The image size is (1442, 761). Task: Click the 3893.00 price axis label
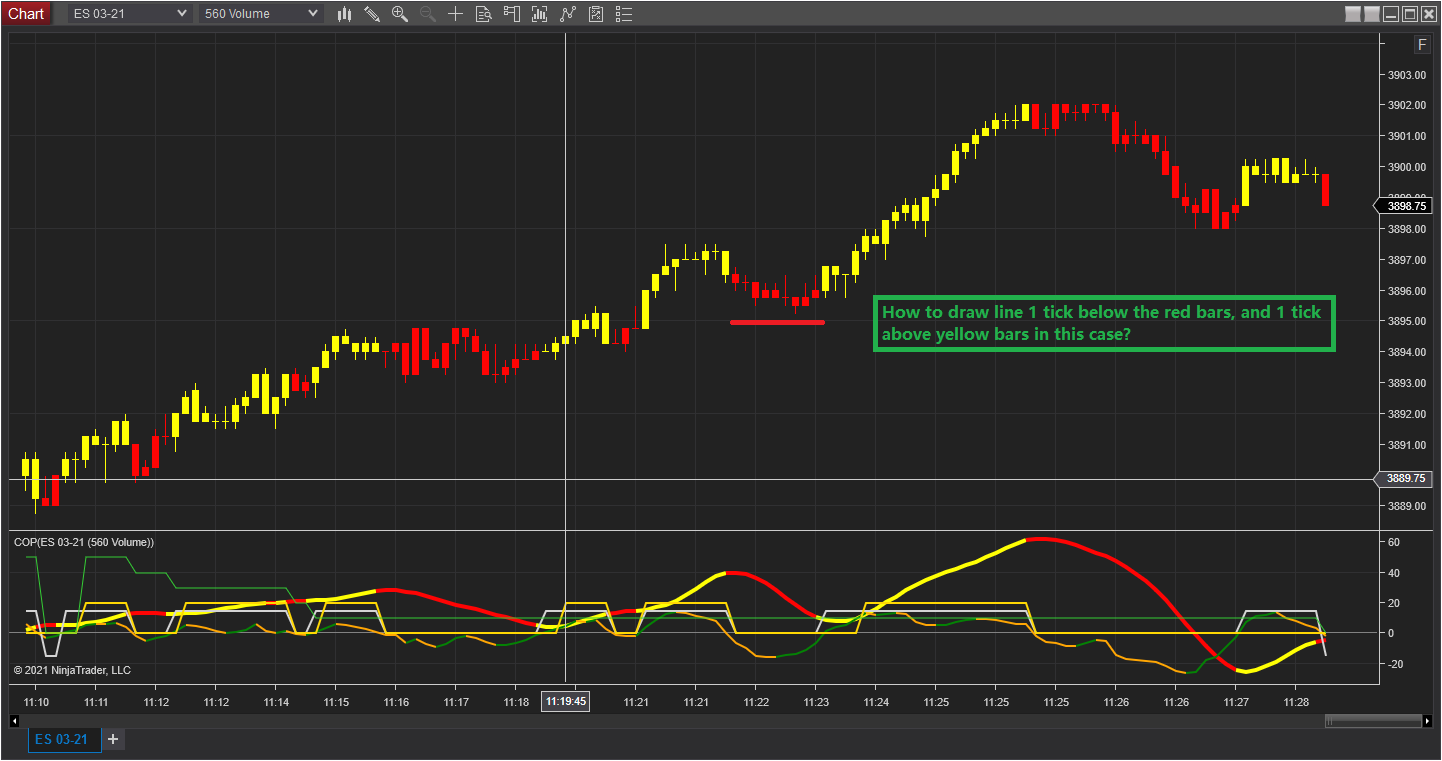coord(1405,383)
